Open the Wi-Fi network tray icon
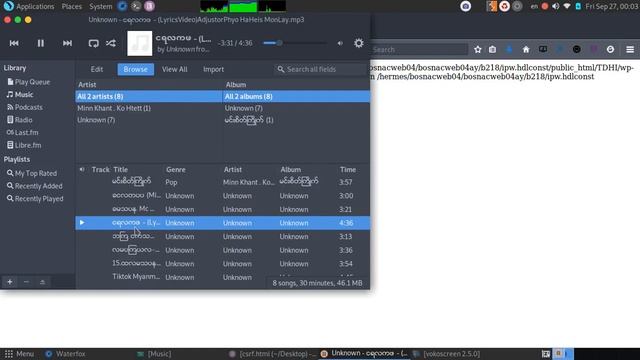 567,6
